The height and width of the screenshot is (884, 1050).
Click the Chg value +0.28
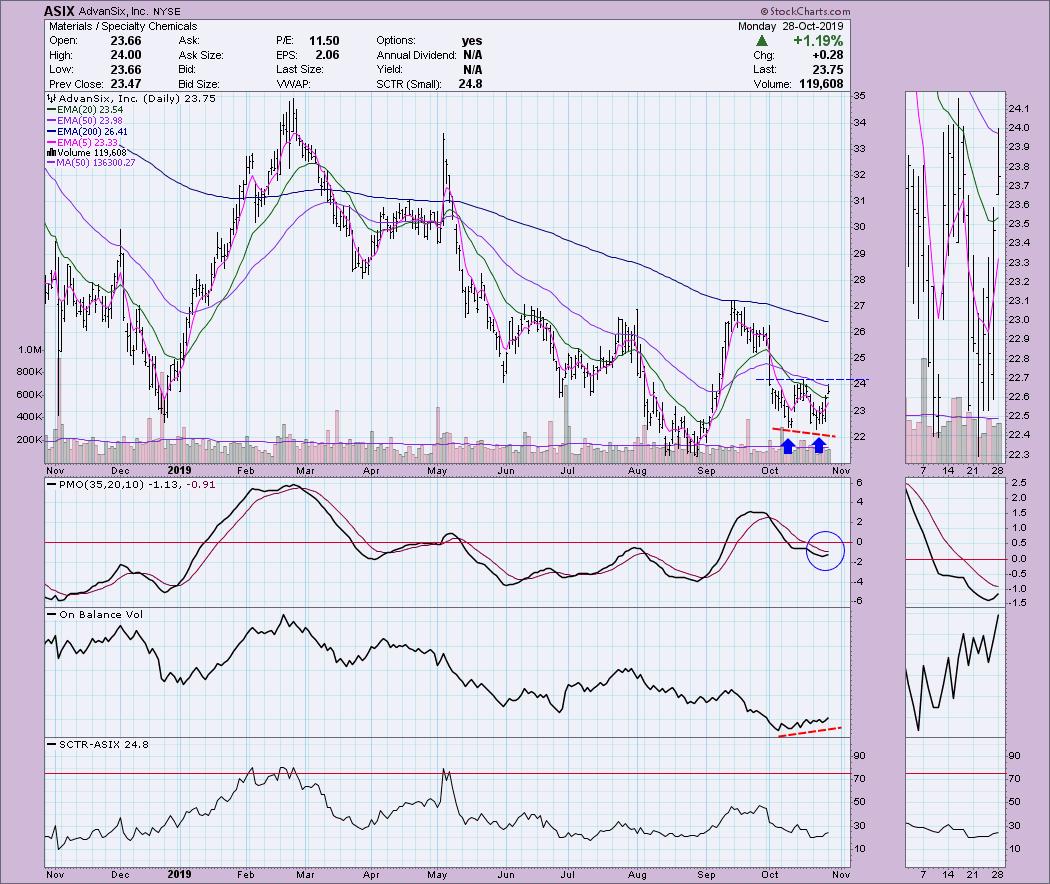point(826,55)
